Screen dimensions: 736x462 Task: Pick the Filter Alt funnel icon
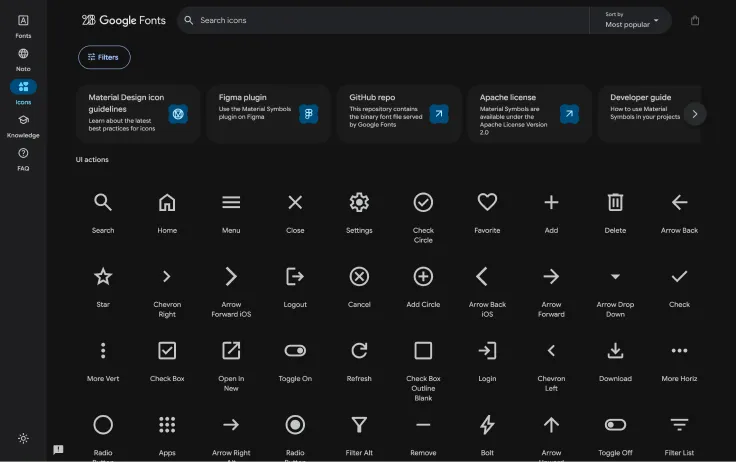(359, 425)
